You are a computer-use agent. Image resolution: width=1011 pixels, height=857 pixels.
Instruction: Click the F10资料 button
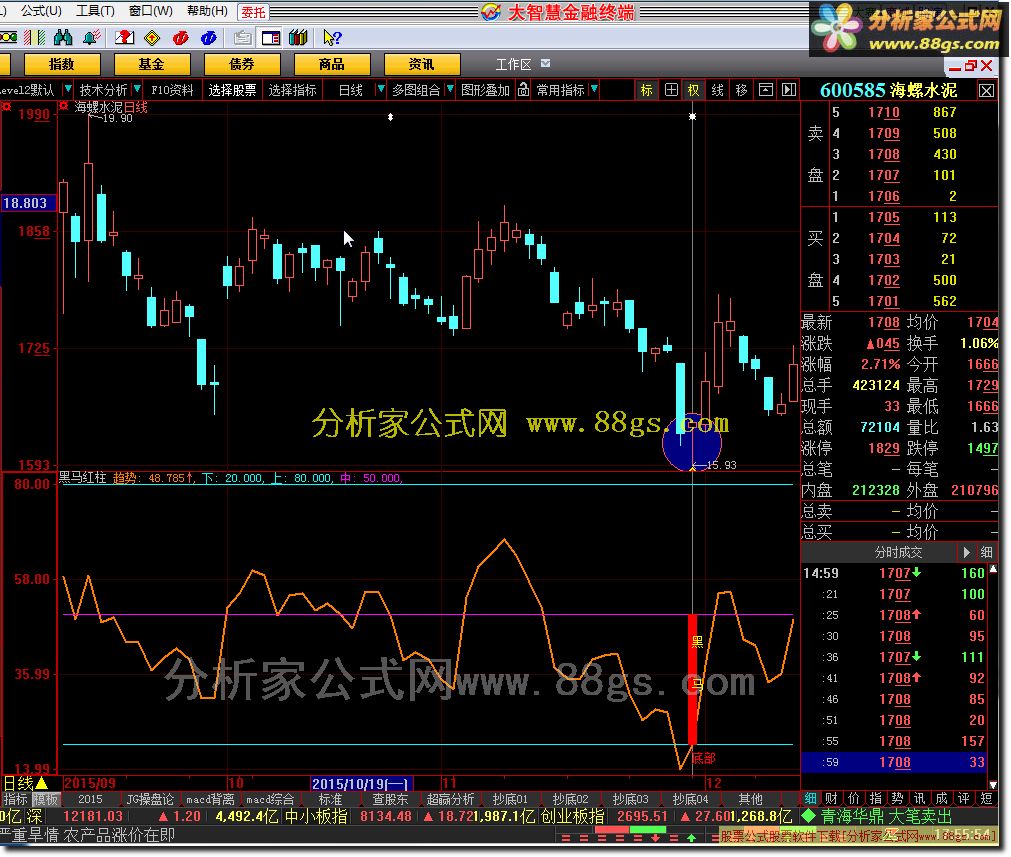172,90
